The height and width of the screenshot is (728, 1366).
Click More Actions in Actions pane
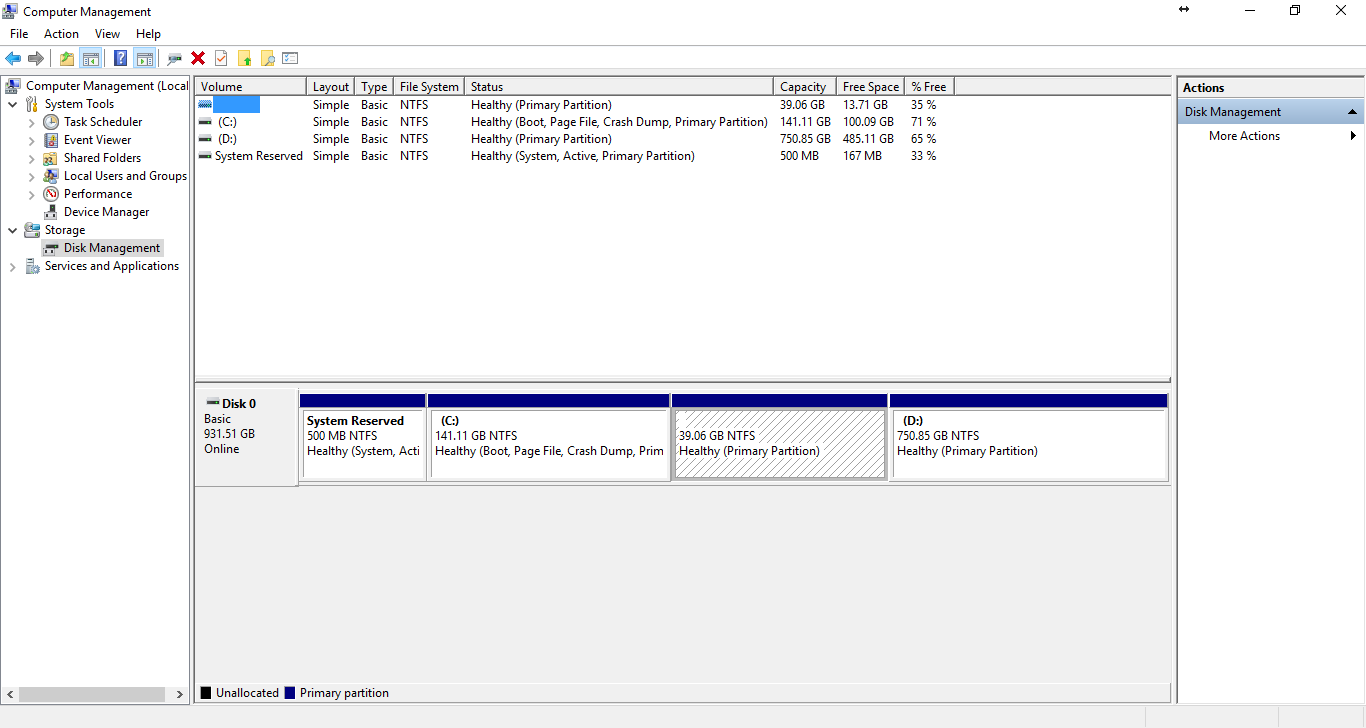1244,136
